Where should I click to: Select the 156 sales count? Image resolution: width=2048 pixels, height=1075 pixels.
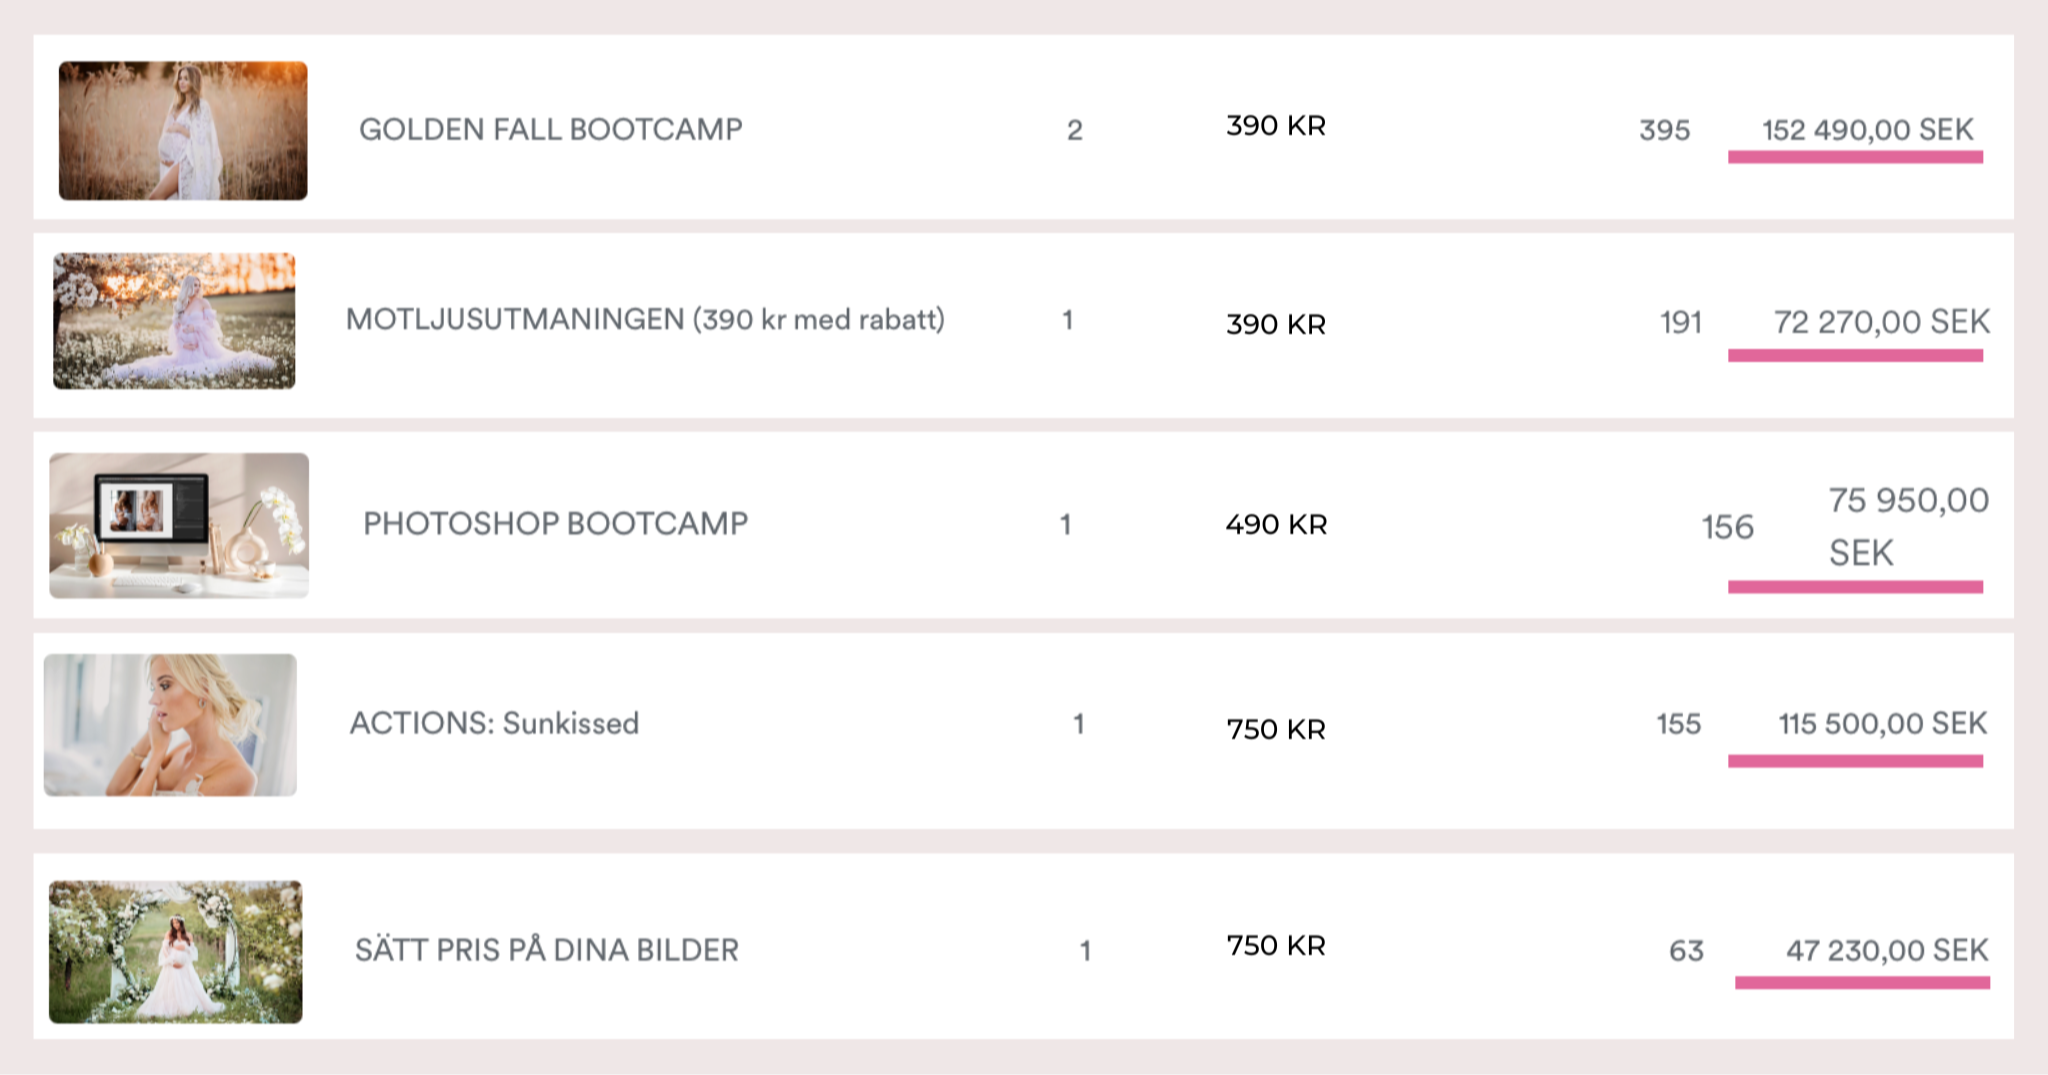[x=1727, y=527]
